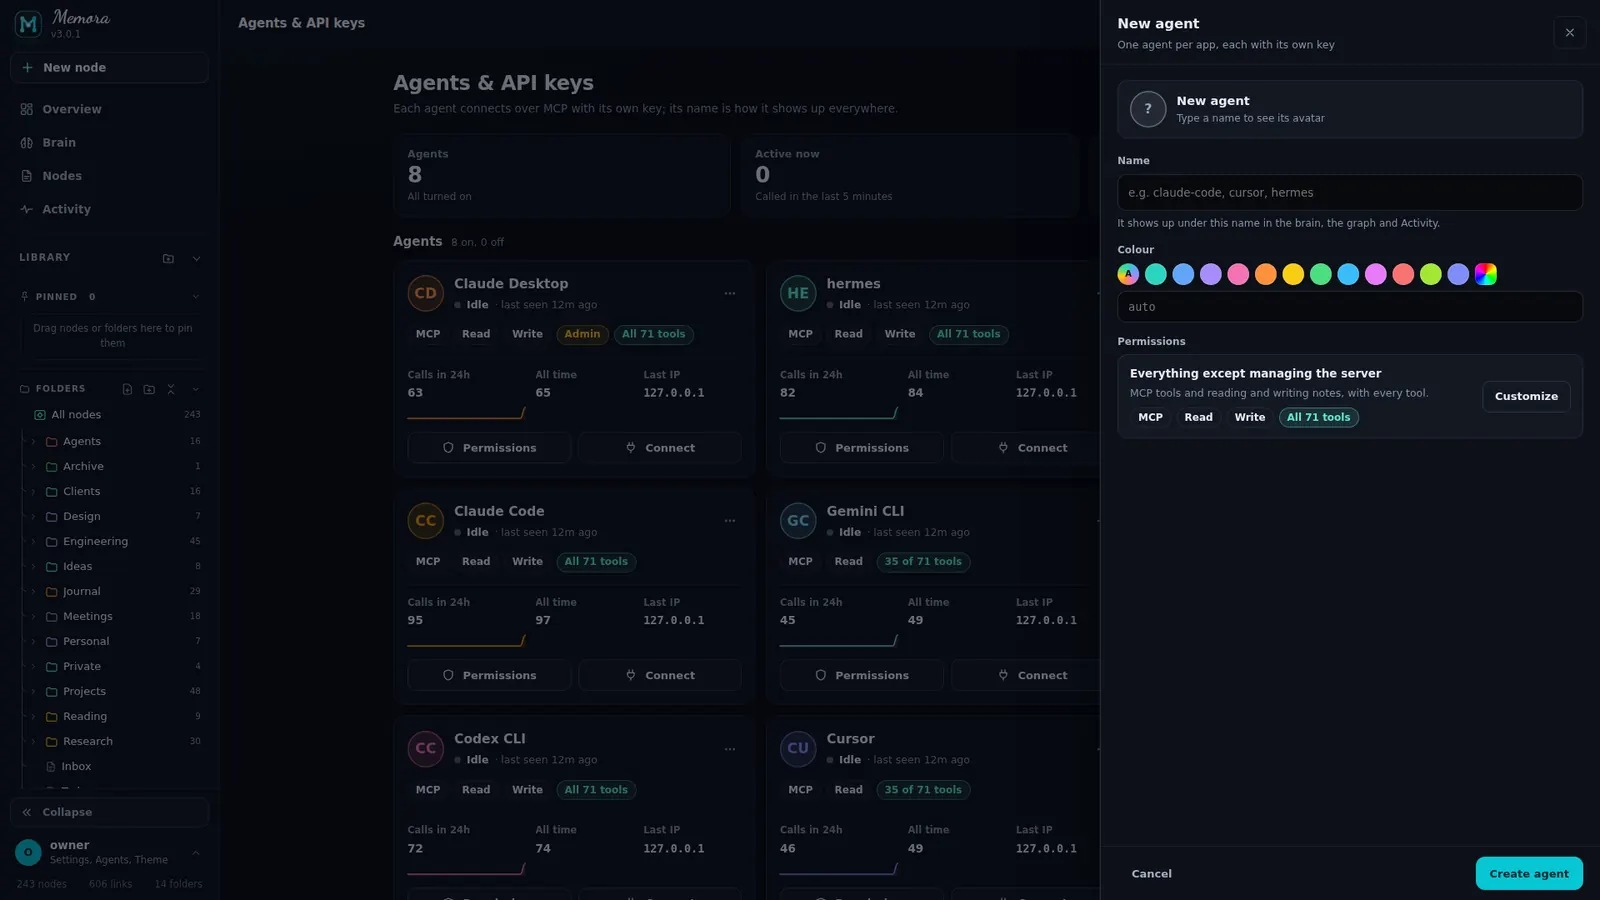Image resolution: width=1600 pixels, height=900 pixels.
Task: Open Permissions for Claude Desktop
Action: coord(489,448)
